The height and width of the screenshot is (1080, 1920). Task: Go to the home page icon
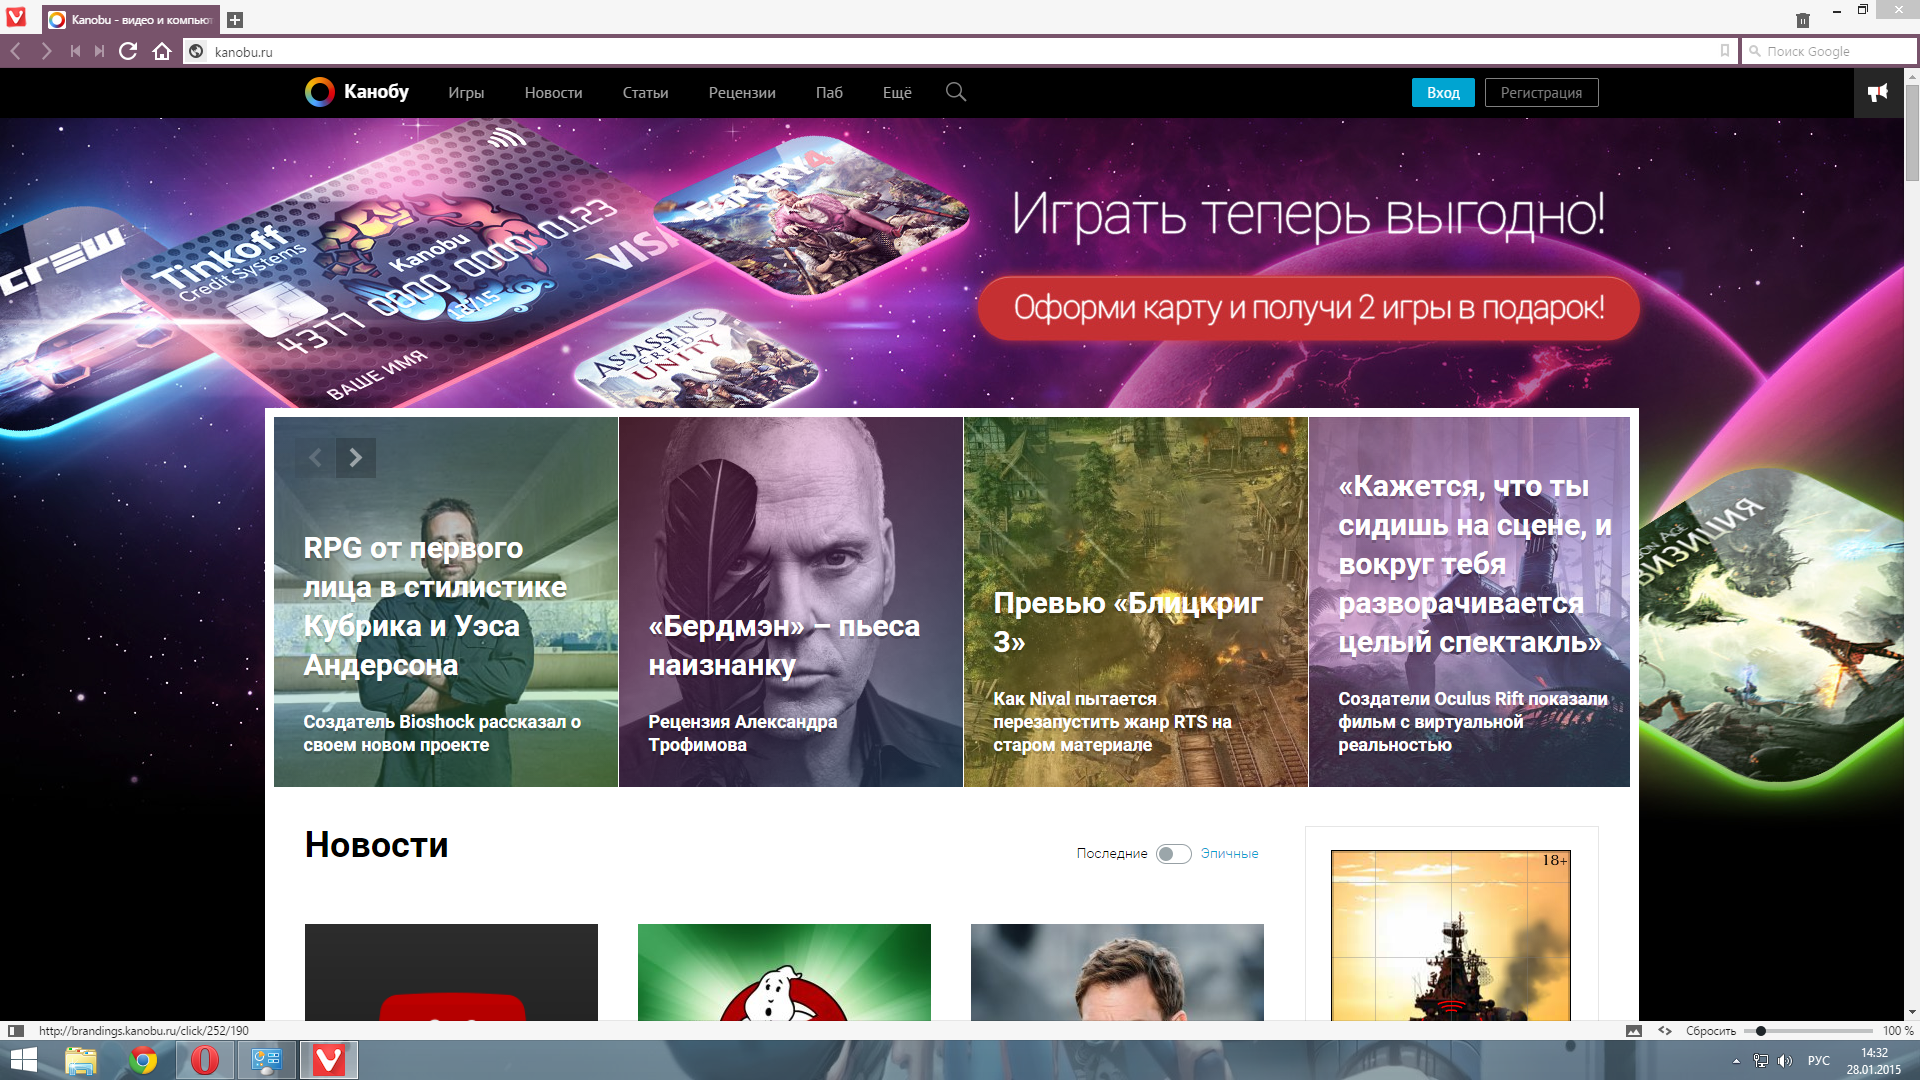162,51
